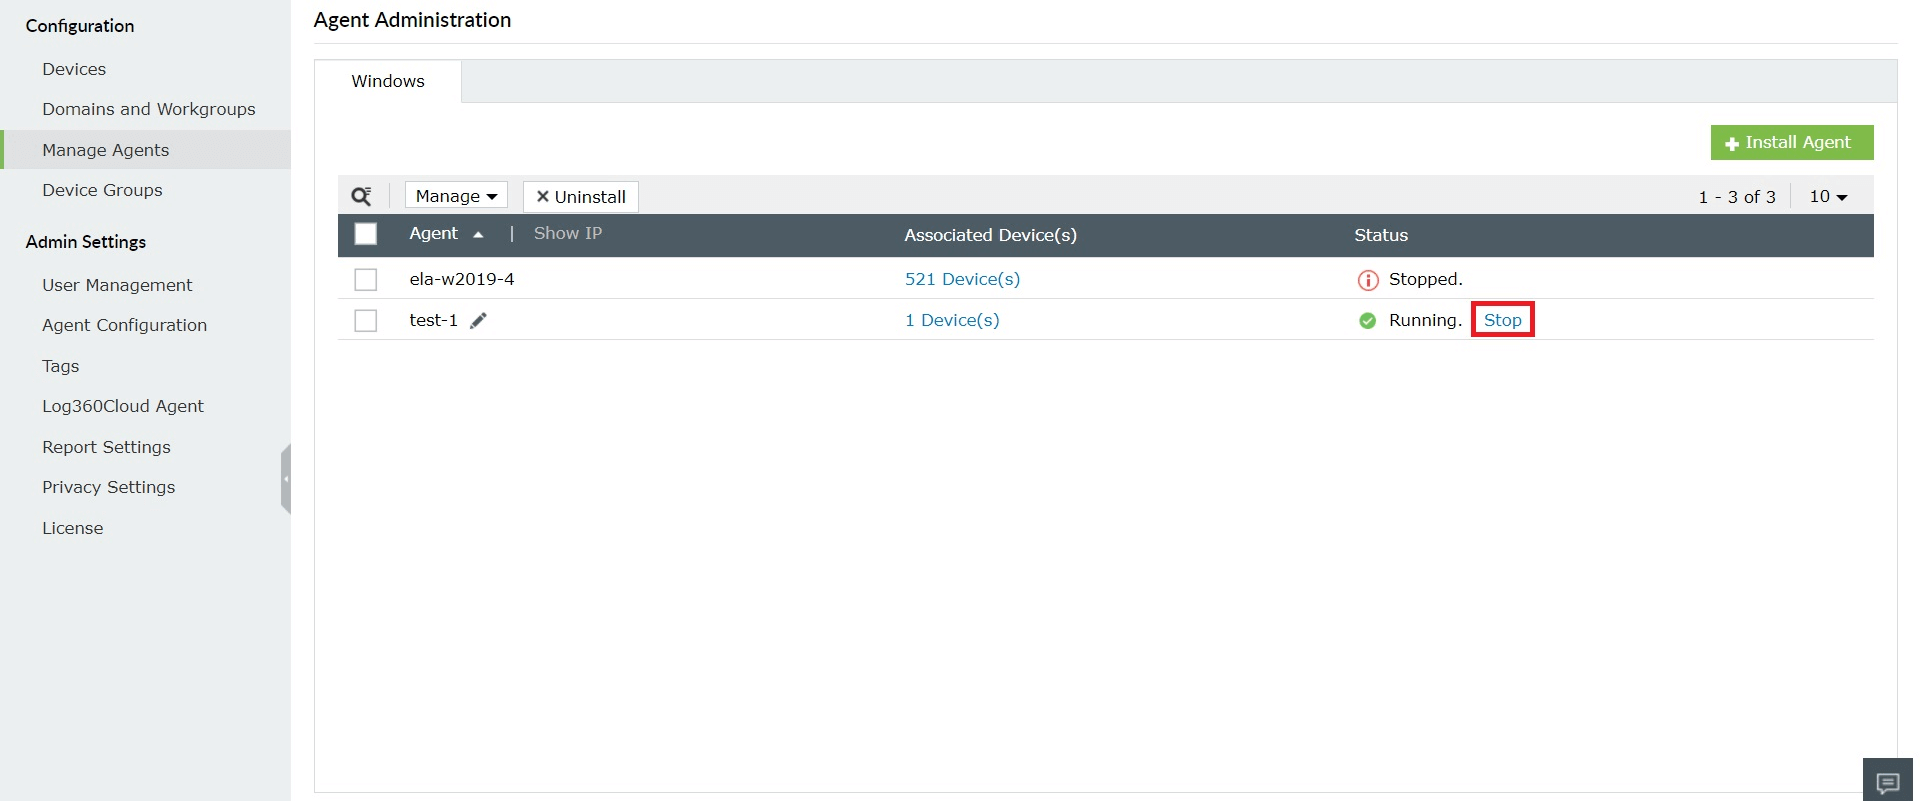The image size is (1920, 801).
Task: Click the Agent Administration title
Action: (x=412, y=20)
